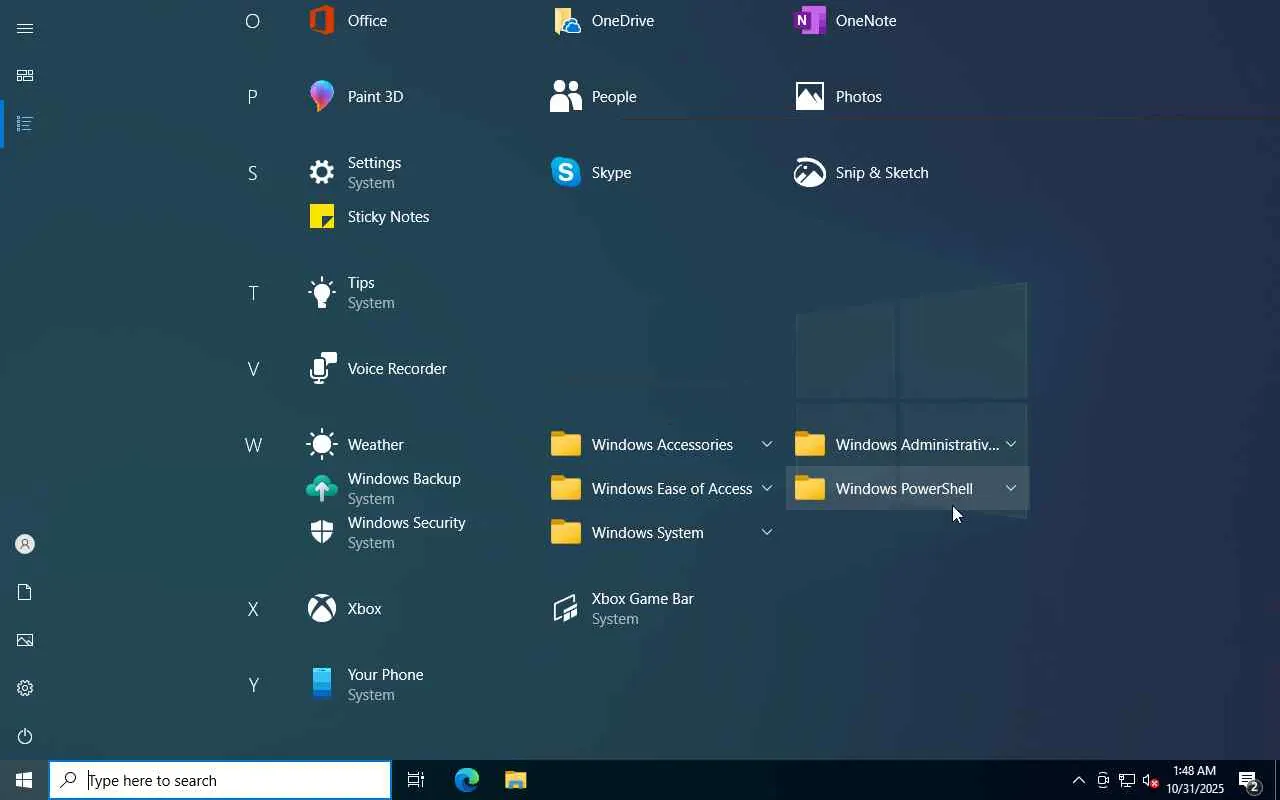This screenshot has width=1280, height=800.
Task: Open the People app icon
Action: (x=566, y=96)
